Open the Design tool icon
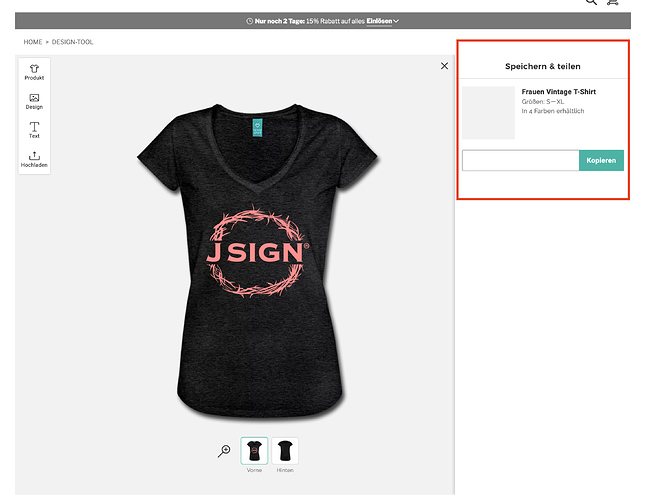650x500 pixels. (34, 101)
